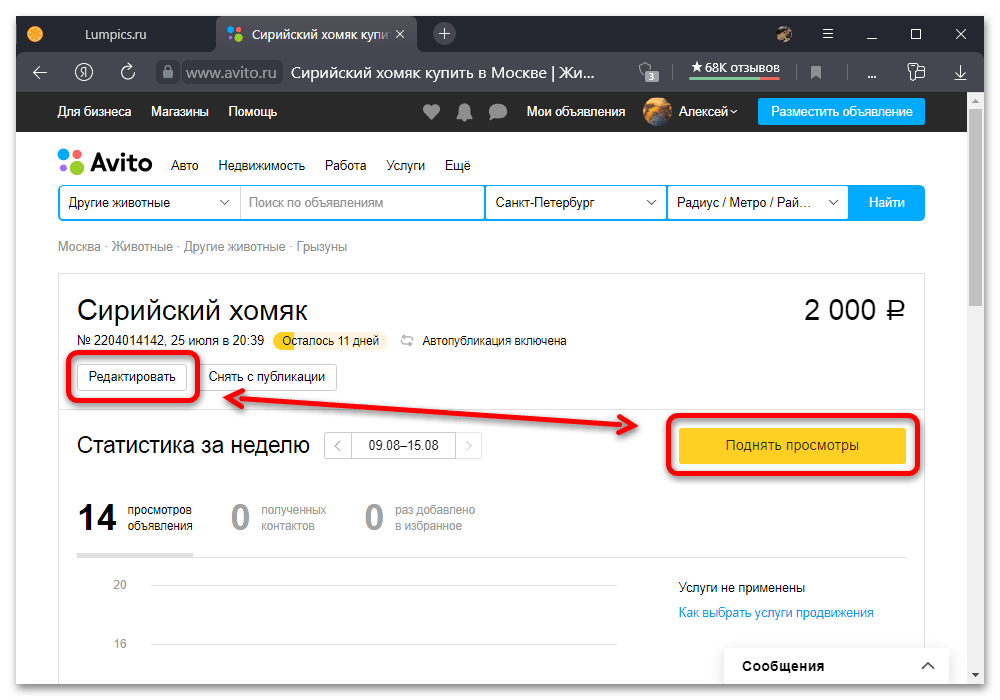Viewport: 1000px width, 700px height.
Task: Expand the Алексей account dropdown
Action: (x=708, y=112)
